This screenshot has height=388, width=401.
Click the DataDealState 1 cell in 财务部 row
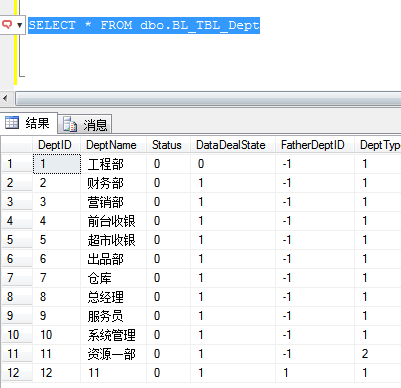[233, 183]
